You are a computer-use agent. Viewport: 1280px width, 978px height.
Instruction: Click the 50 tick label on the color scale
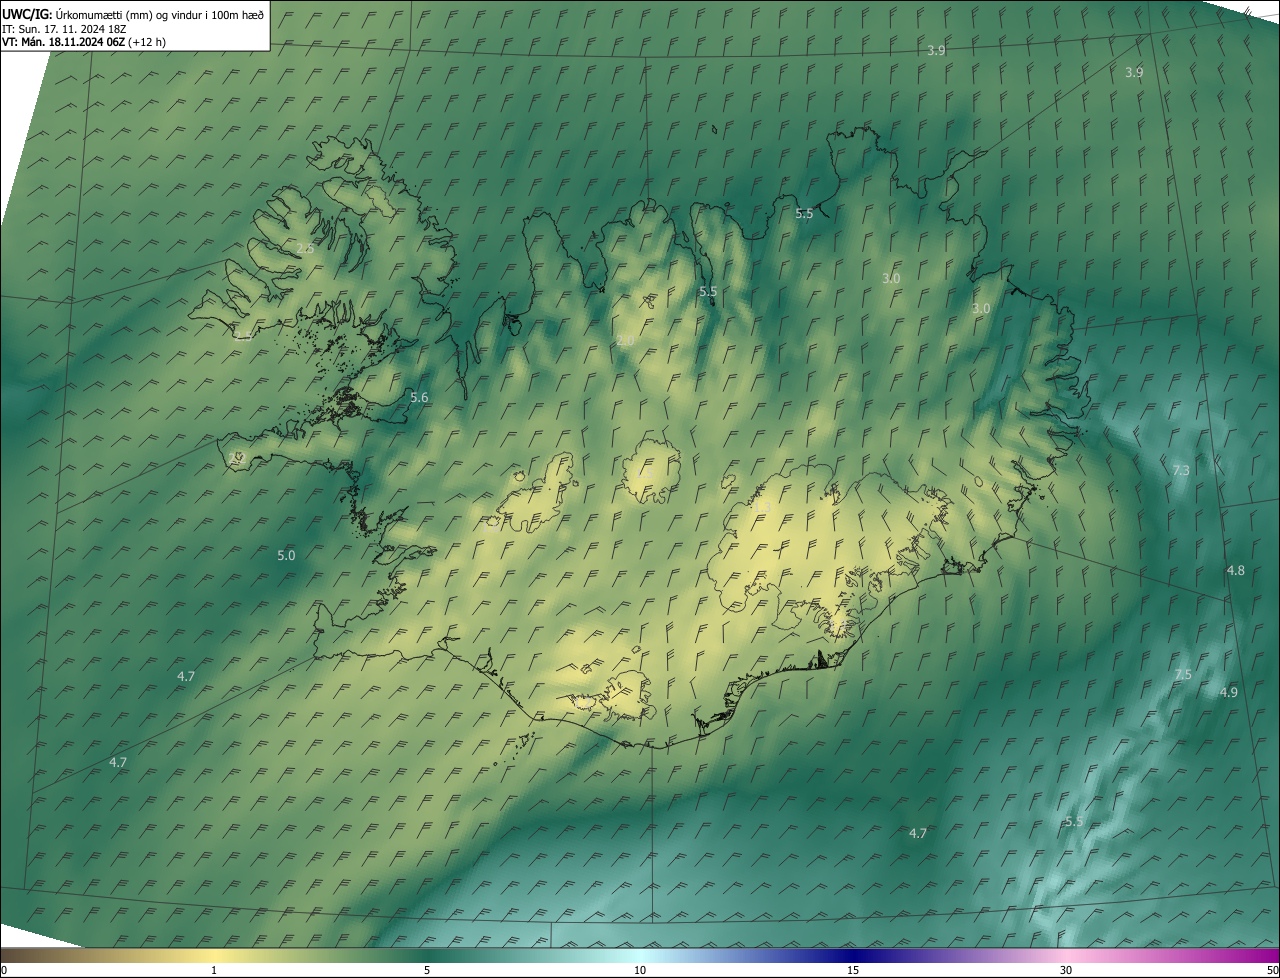[1272, 970]
